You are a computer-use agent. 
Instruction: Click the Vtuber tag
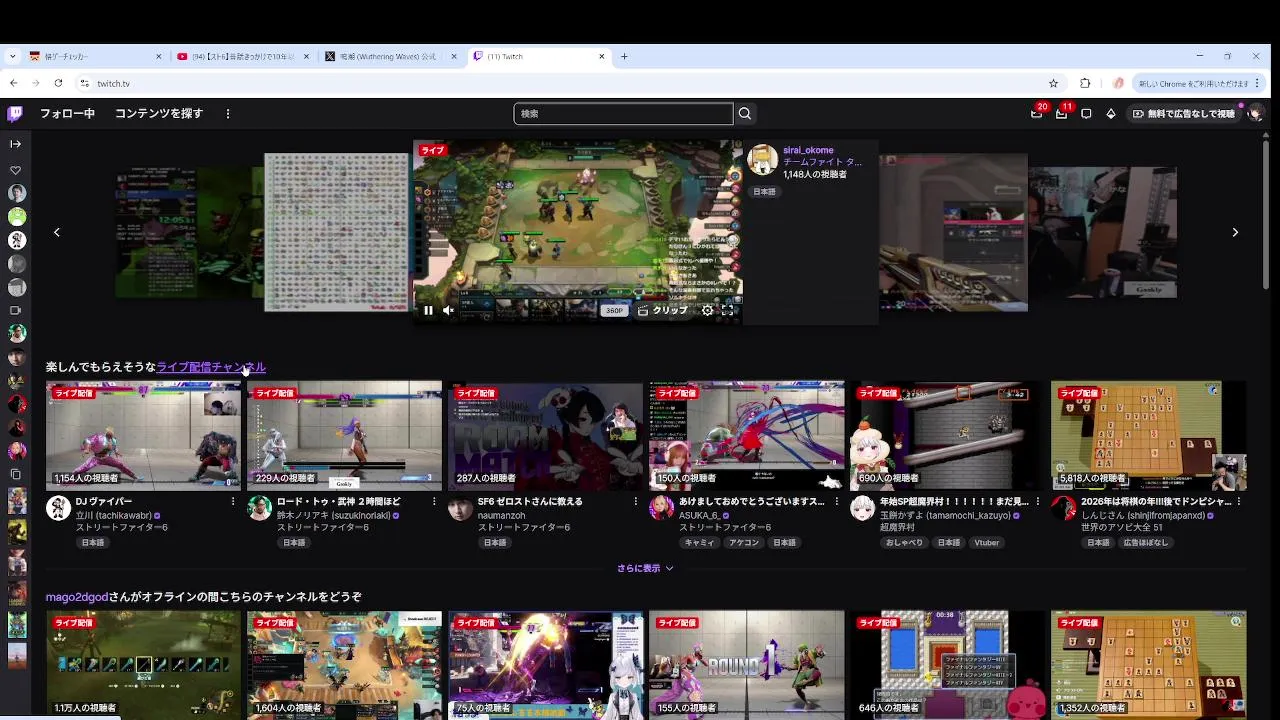[x=986, y=543]
